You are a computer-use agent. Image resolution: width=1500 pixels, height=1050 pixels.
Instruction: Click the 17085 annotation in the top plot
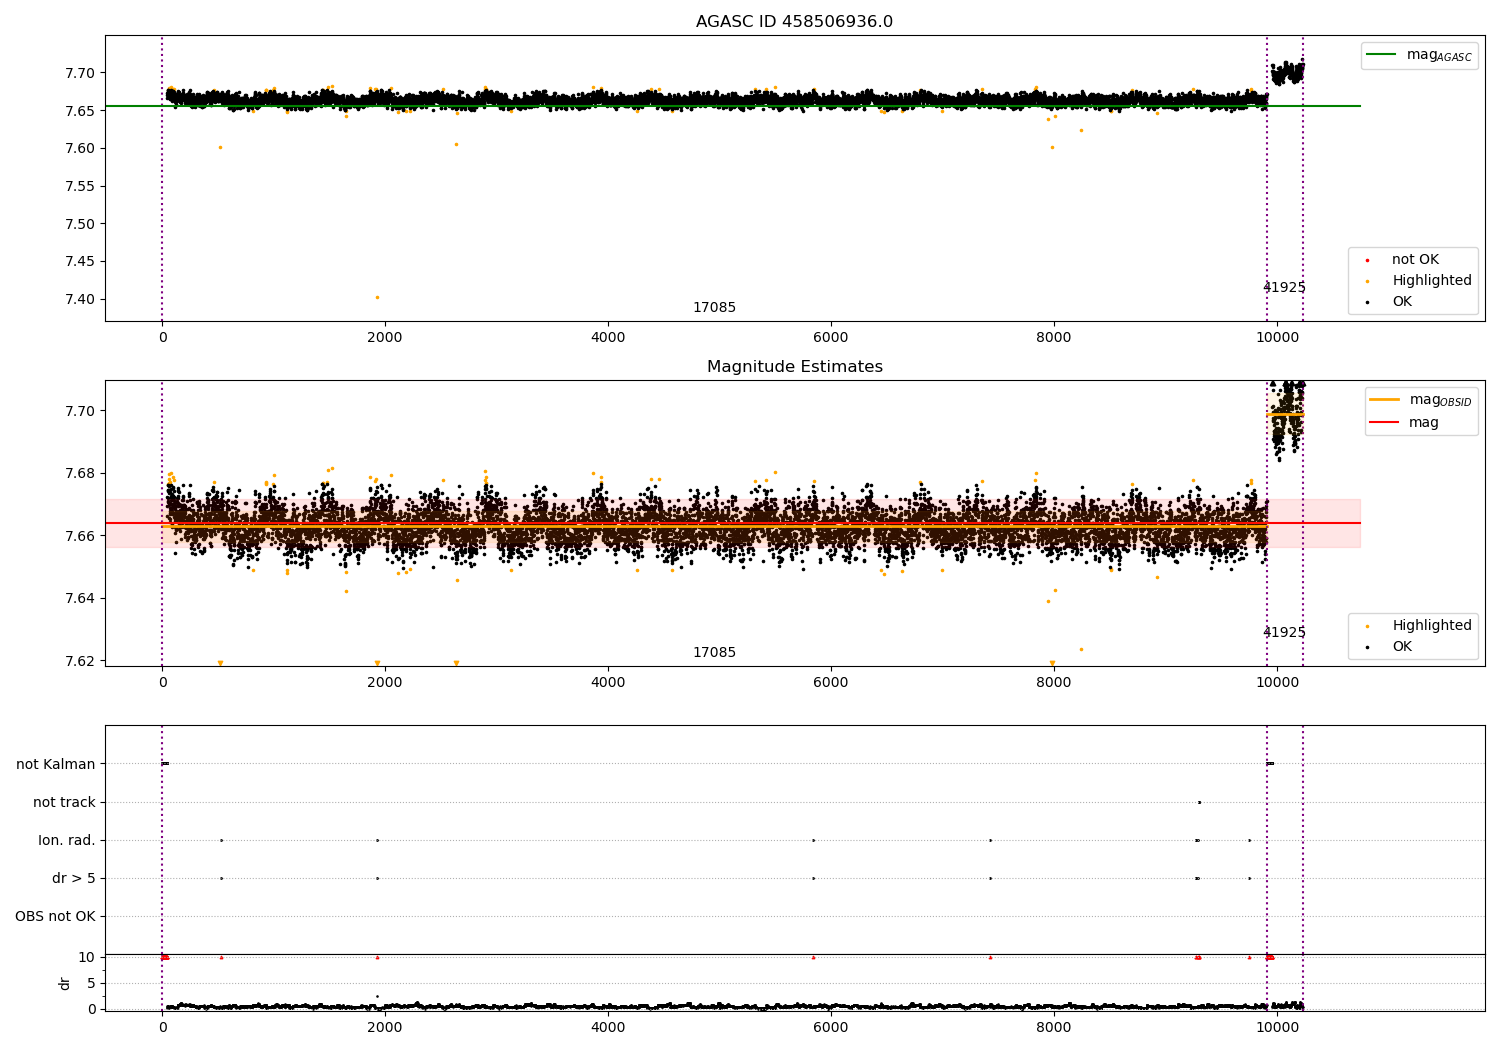click(x=714, y=308)
